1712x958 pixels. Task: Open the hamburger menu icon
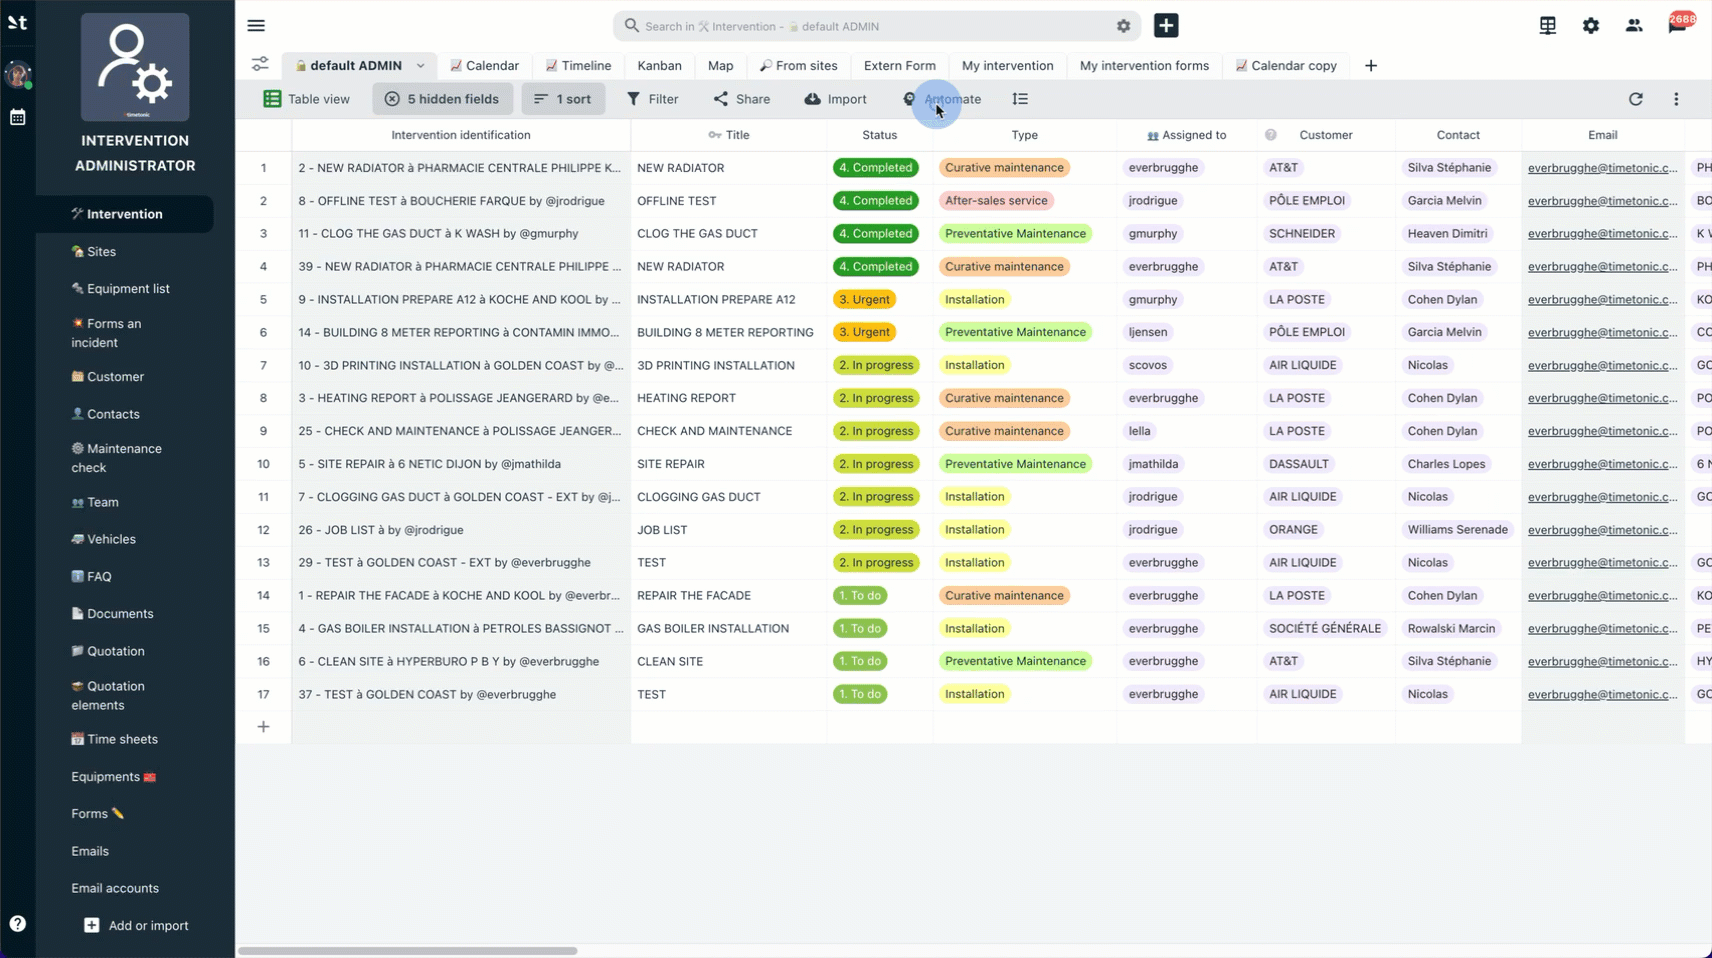click(x=256, y=26)
